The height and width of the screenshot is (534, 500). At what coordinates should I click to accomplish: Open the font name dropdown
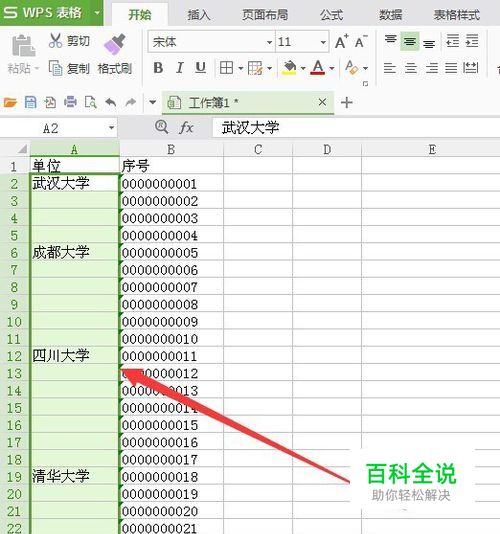269,43
